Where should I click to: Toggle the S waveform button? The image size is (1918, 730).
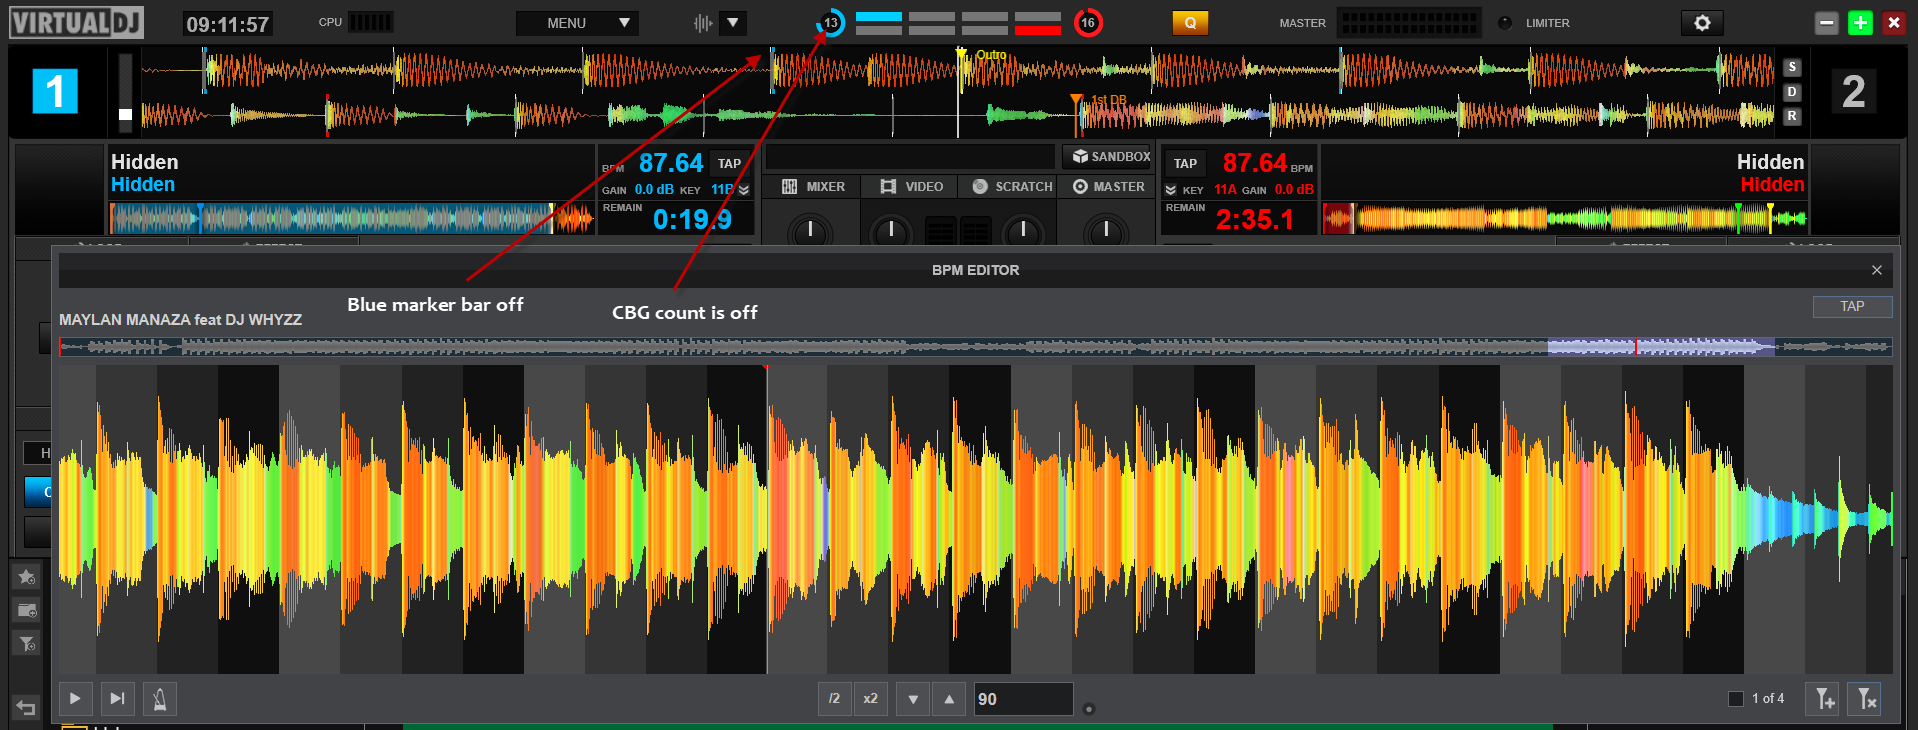click(x=1792, y=67)
